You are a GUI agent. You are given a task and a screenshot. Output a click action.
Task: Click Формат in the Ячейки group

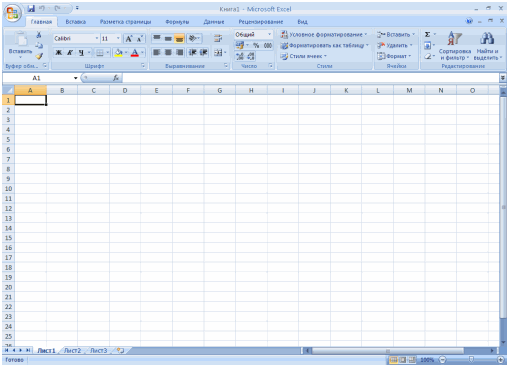tap(394, 56)
